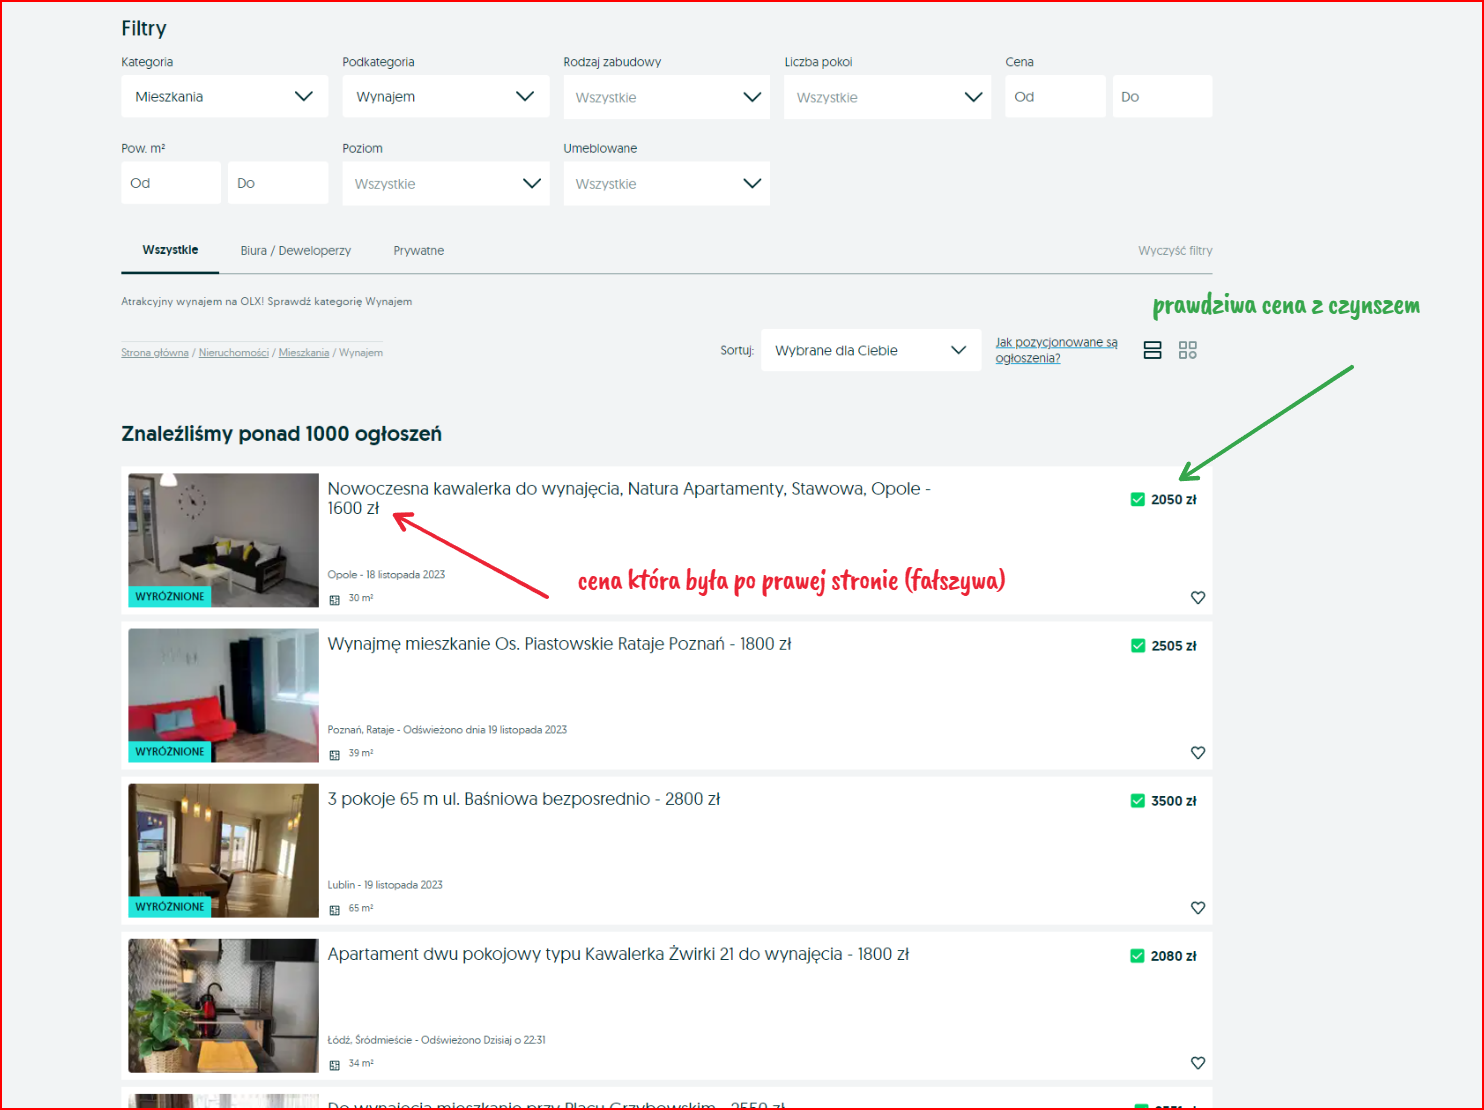Expand the Poziom dropdown
This screenshot has height=1110, width=1484.
(x=446, y=183)
